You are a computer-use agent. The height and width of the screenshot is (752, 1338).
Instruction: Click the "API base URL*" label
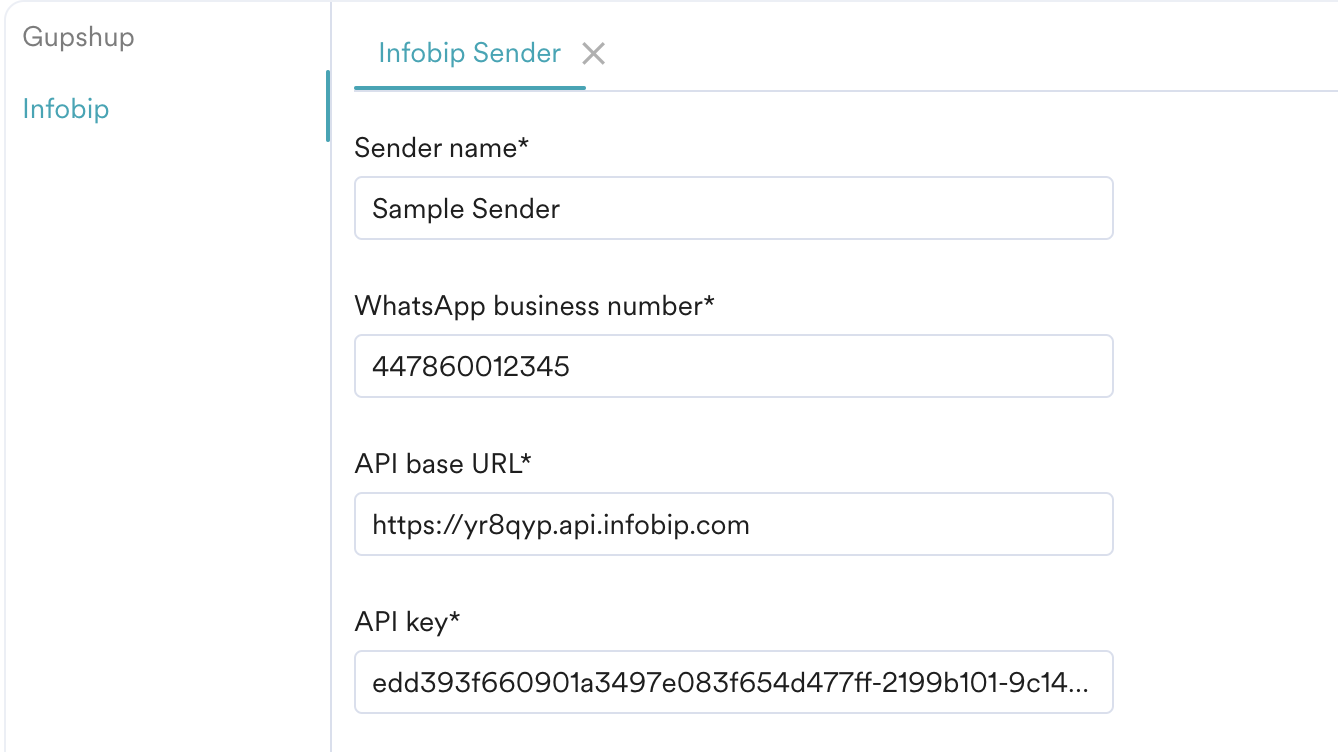[443, 464]
